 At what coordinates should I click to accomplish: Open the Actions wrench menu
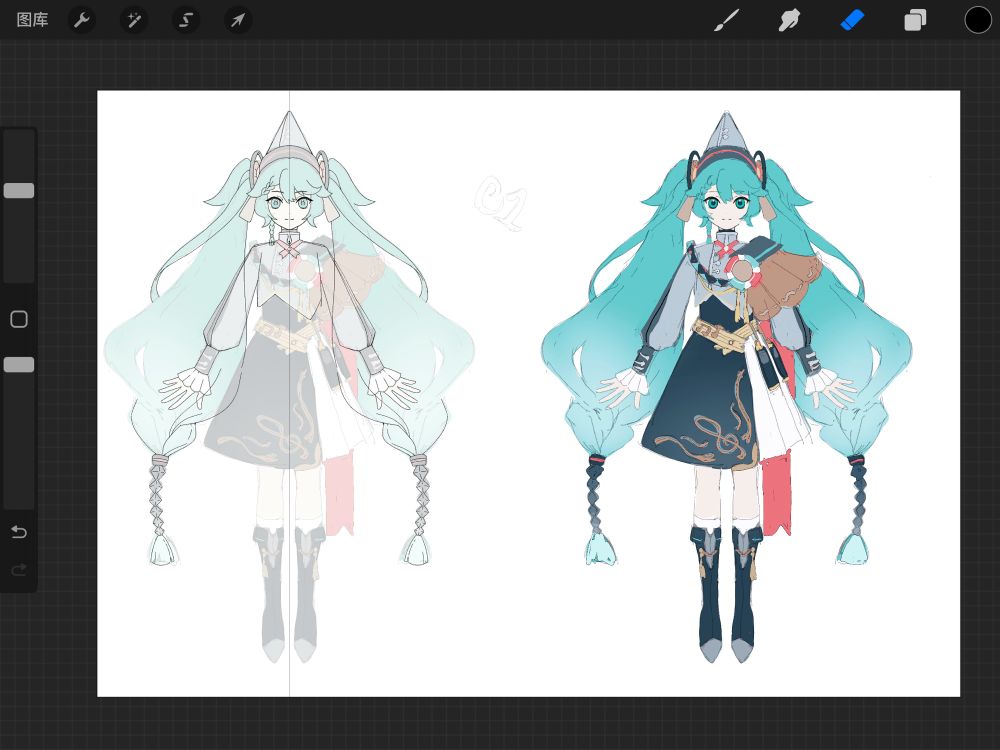pyautogui.click(x=82, y=20)
